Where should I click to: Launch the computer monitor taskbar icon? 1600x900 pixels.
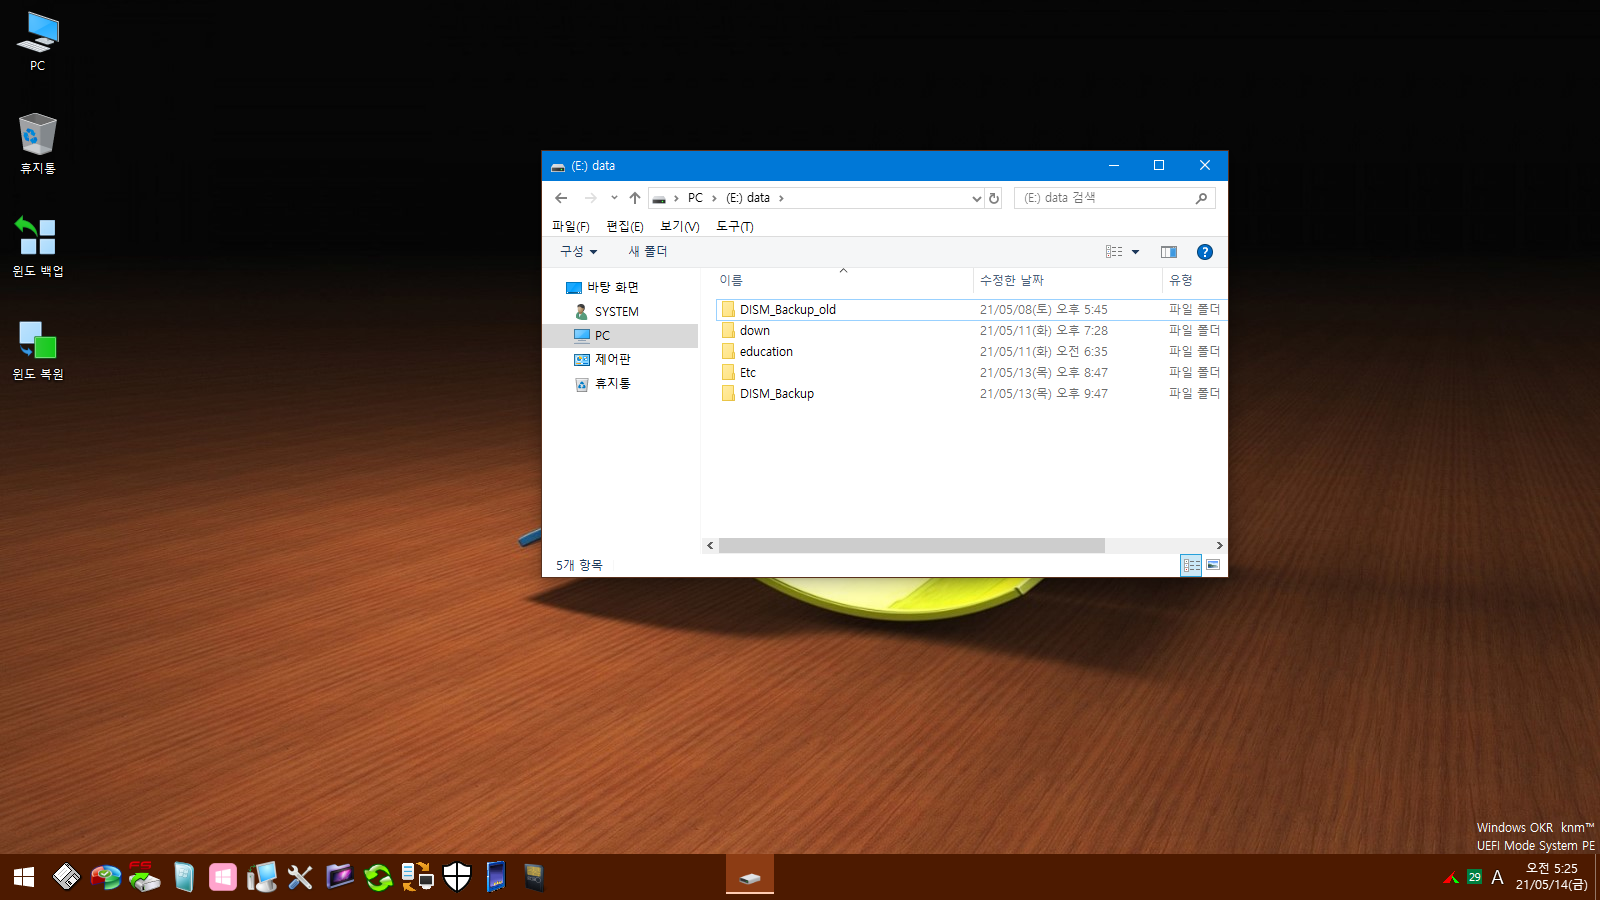(x=261, y=877)
